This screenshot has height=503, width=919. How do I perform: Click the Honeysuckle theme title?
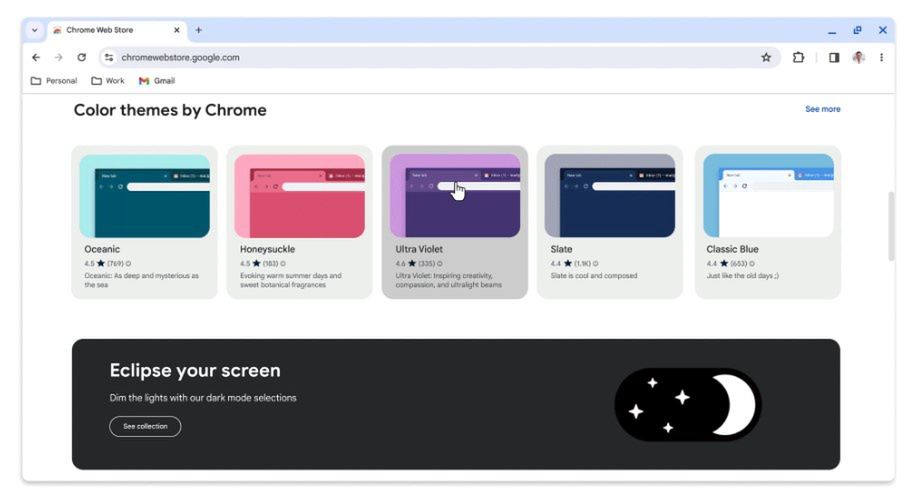pos(267,249)
